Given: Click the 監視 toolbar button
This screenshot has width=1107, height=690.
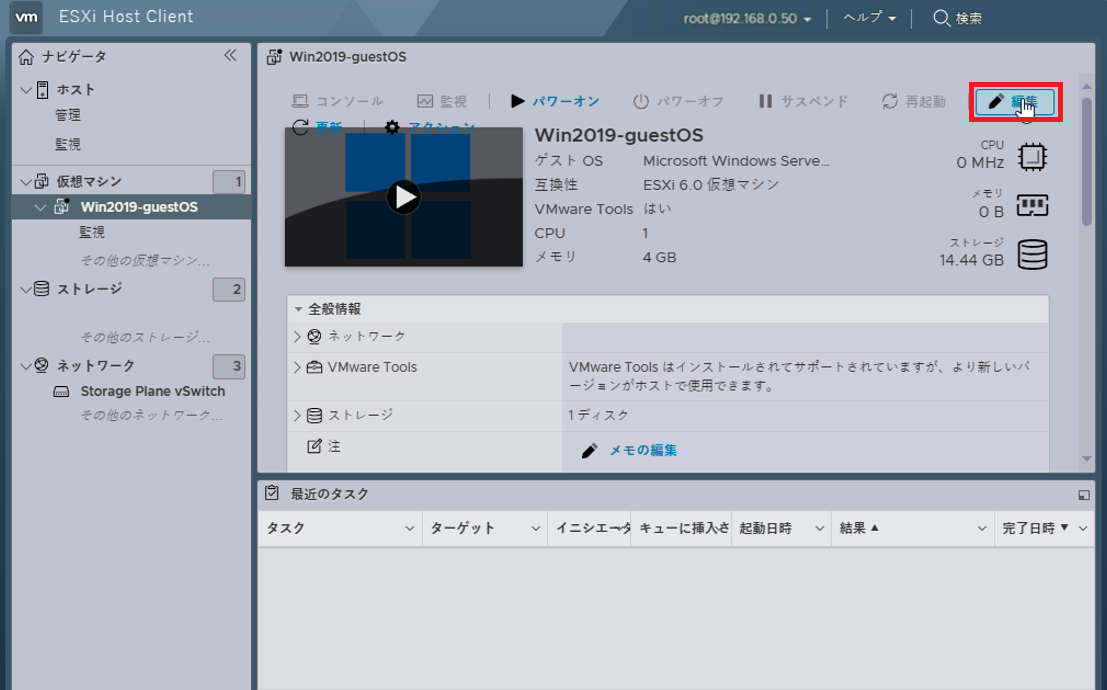Looking at the screenshot, I should [x=442, y=101].
